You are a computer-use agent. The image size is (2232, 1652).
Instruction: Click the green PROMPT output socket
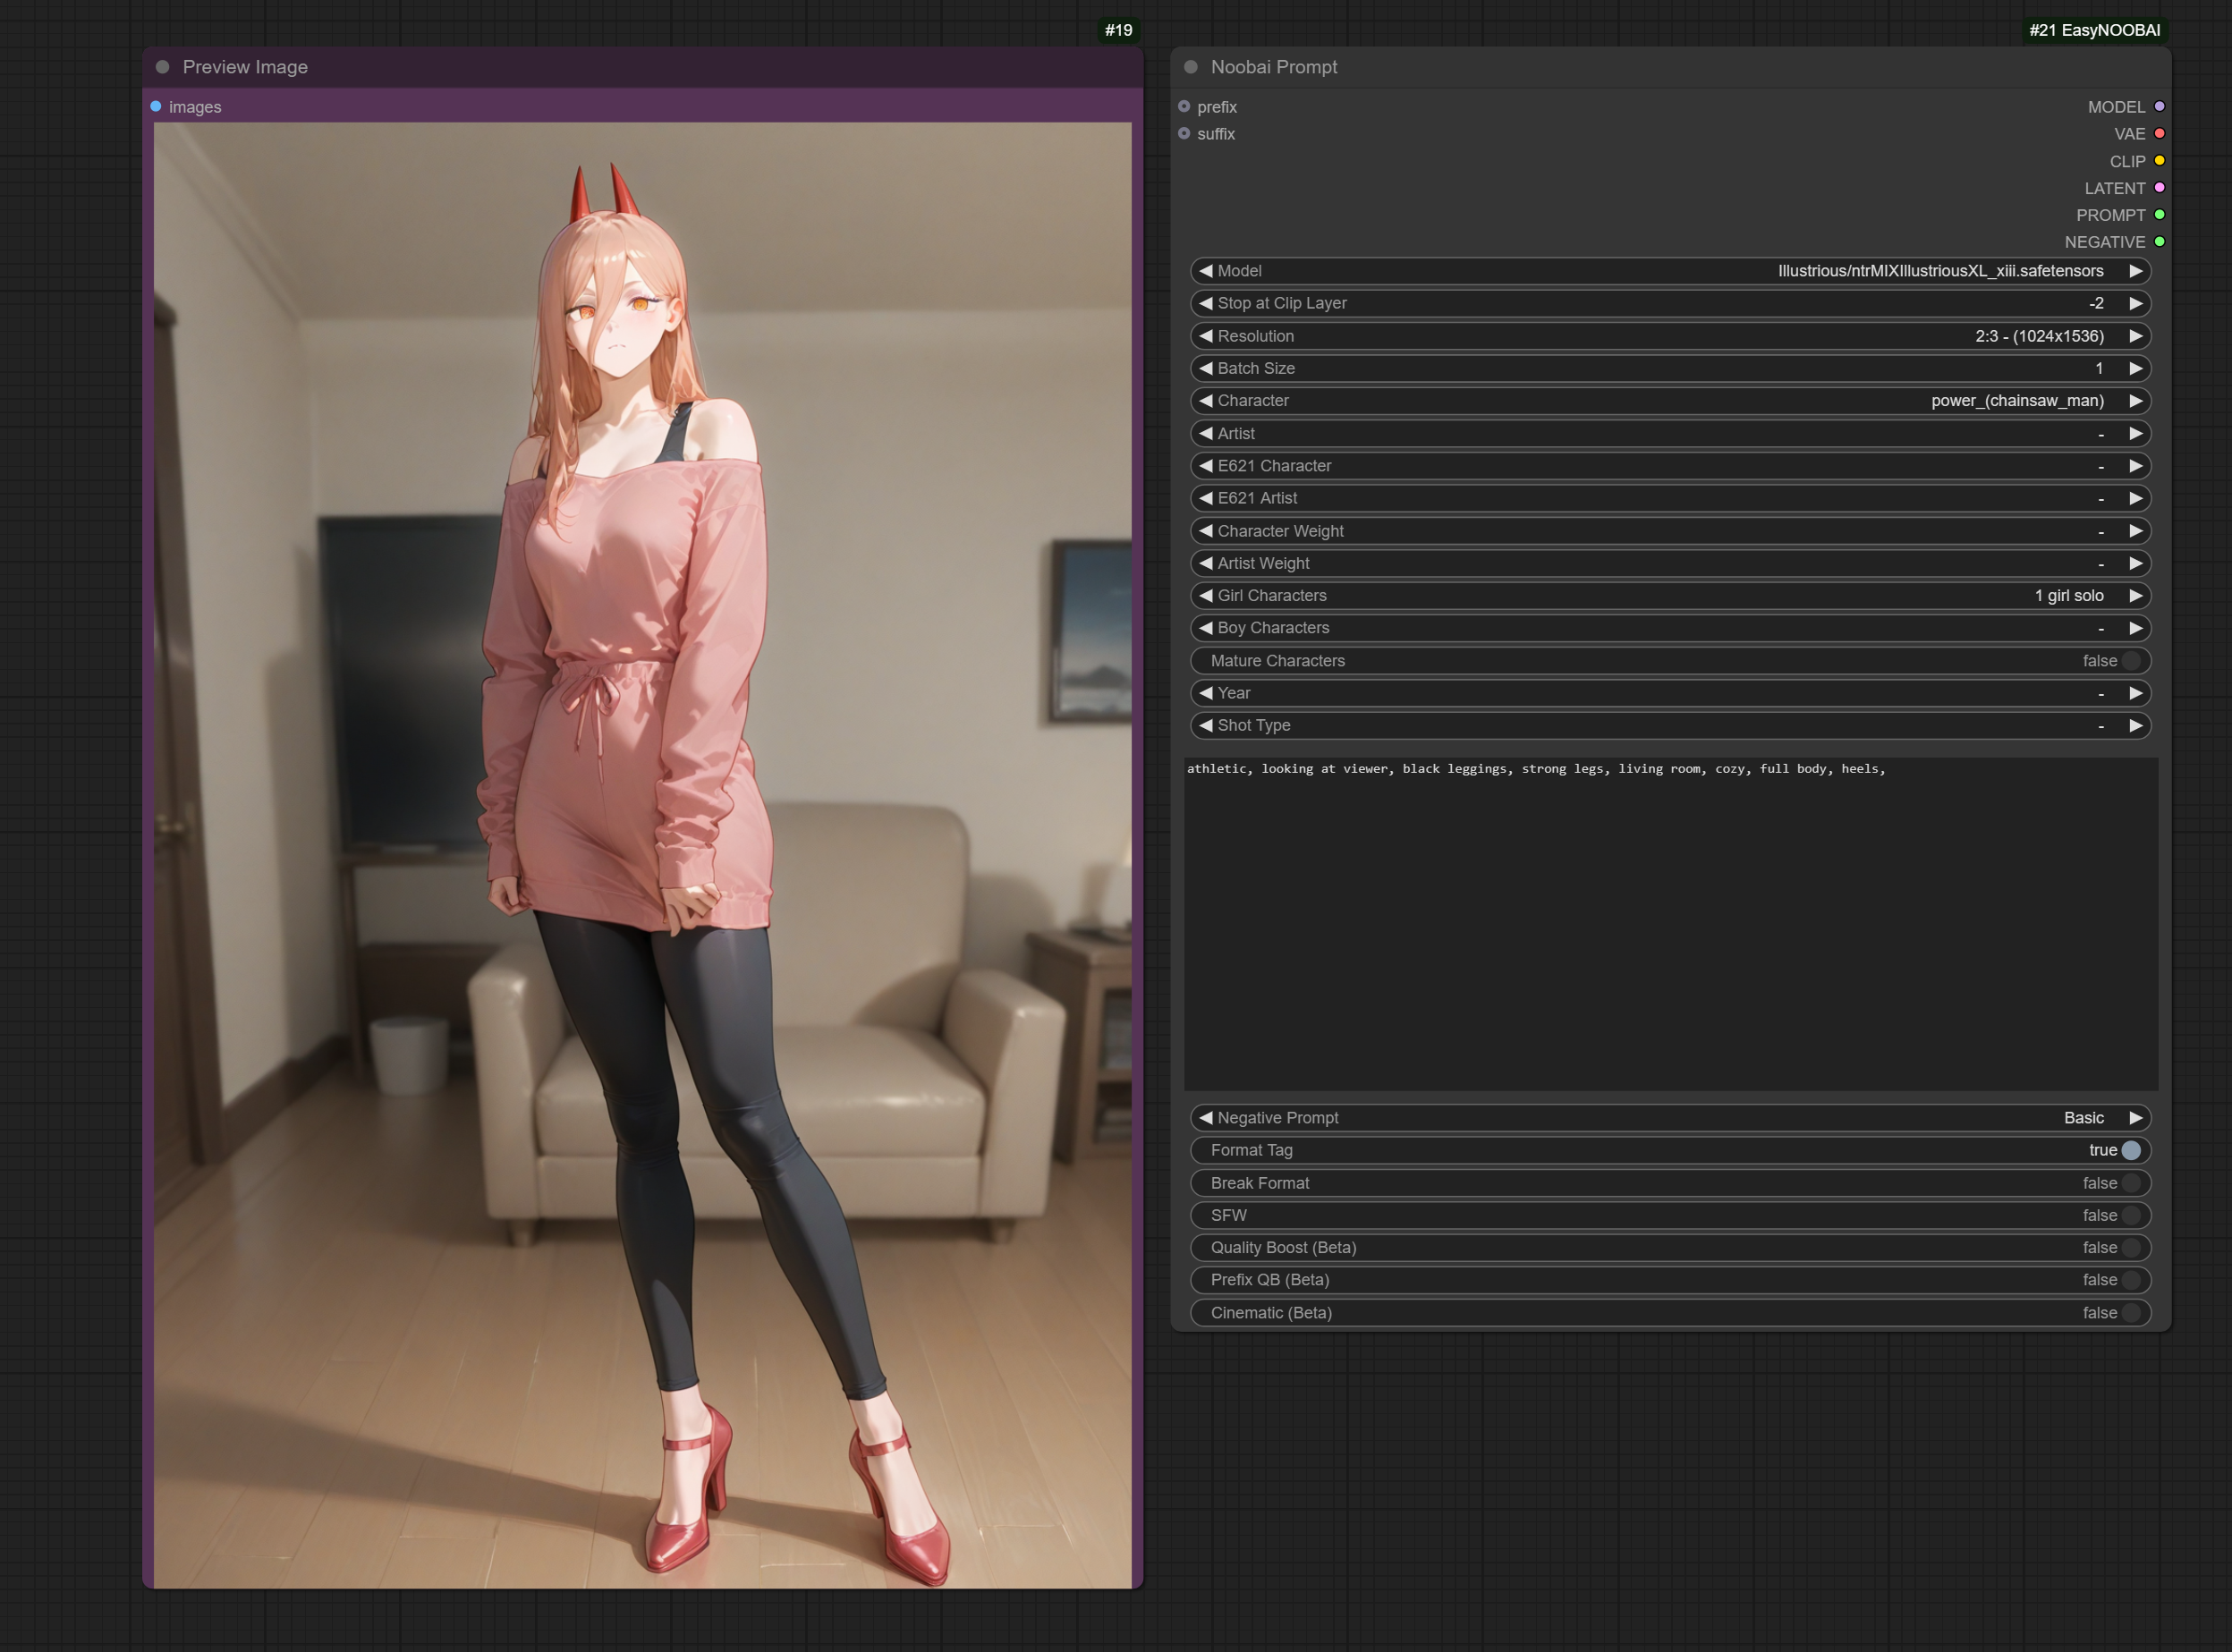[2159, 215]
